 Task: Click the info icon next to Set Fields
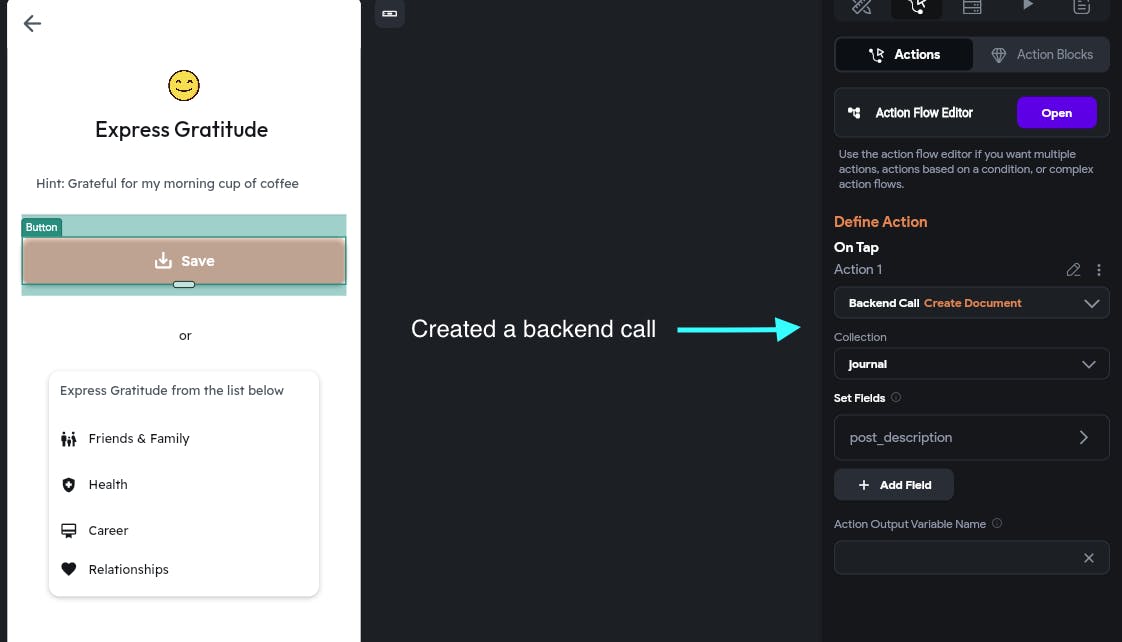click(896, 398)
